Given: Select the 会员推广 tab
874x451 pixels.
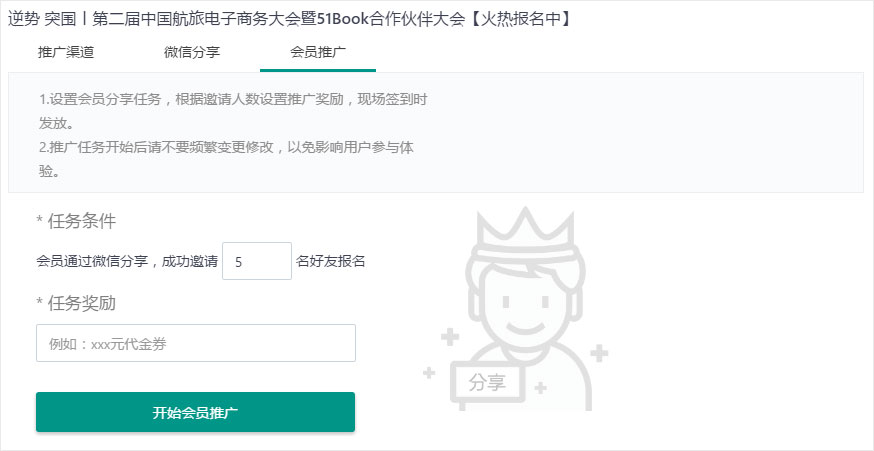Looking at the screenshot, I should pos(318,52).
